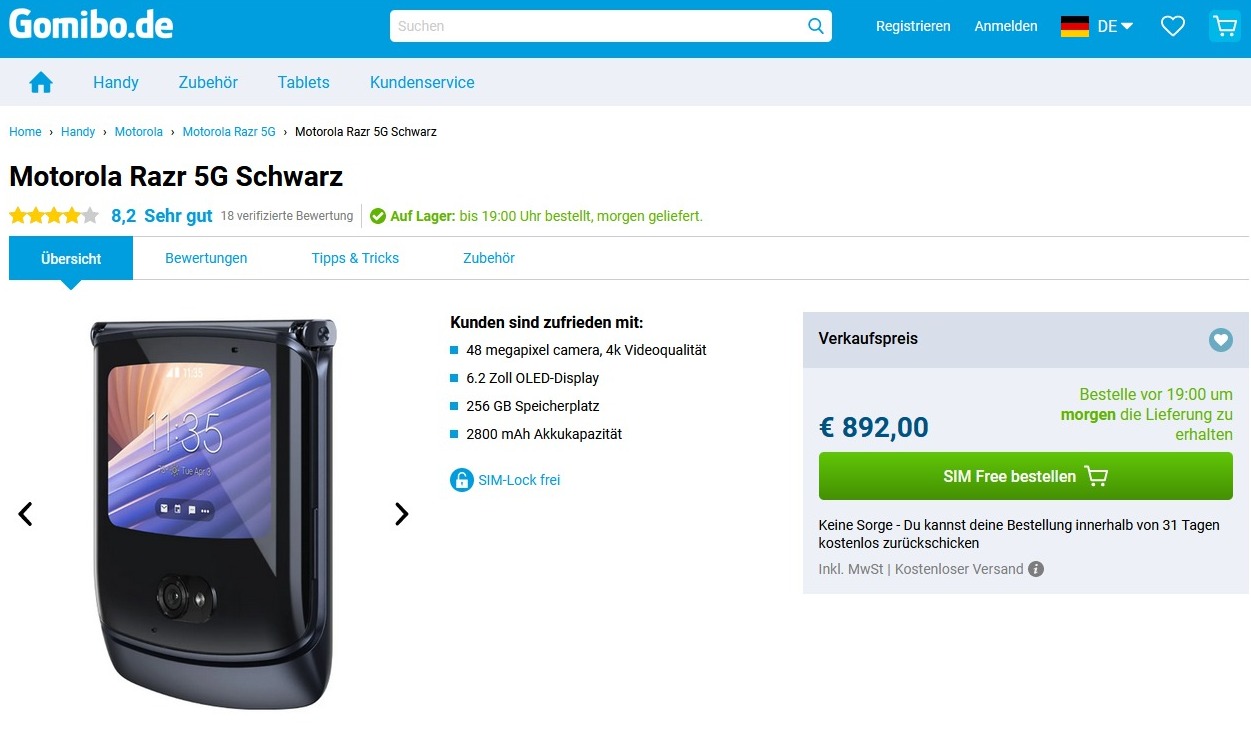Show previous product image arrow
The width and height of the screenshot is (1251, 731).
pyautogui.click(x=25, y=514)
